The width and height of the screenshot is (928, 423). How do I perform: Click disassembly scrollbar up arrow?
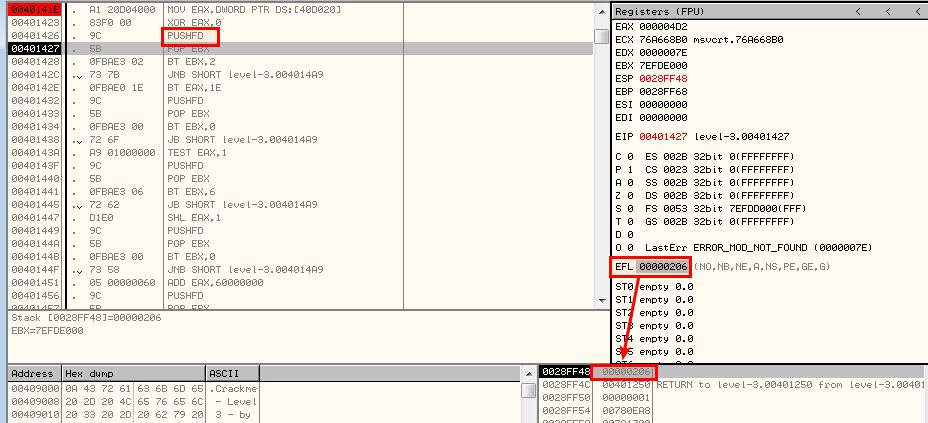pos(601,10)
